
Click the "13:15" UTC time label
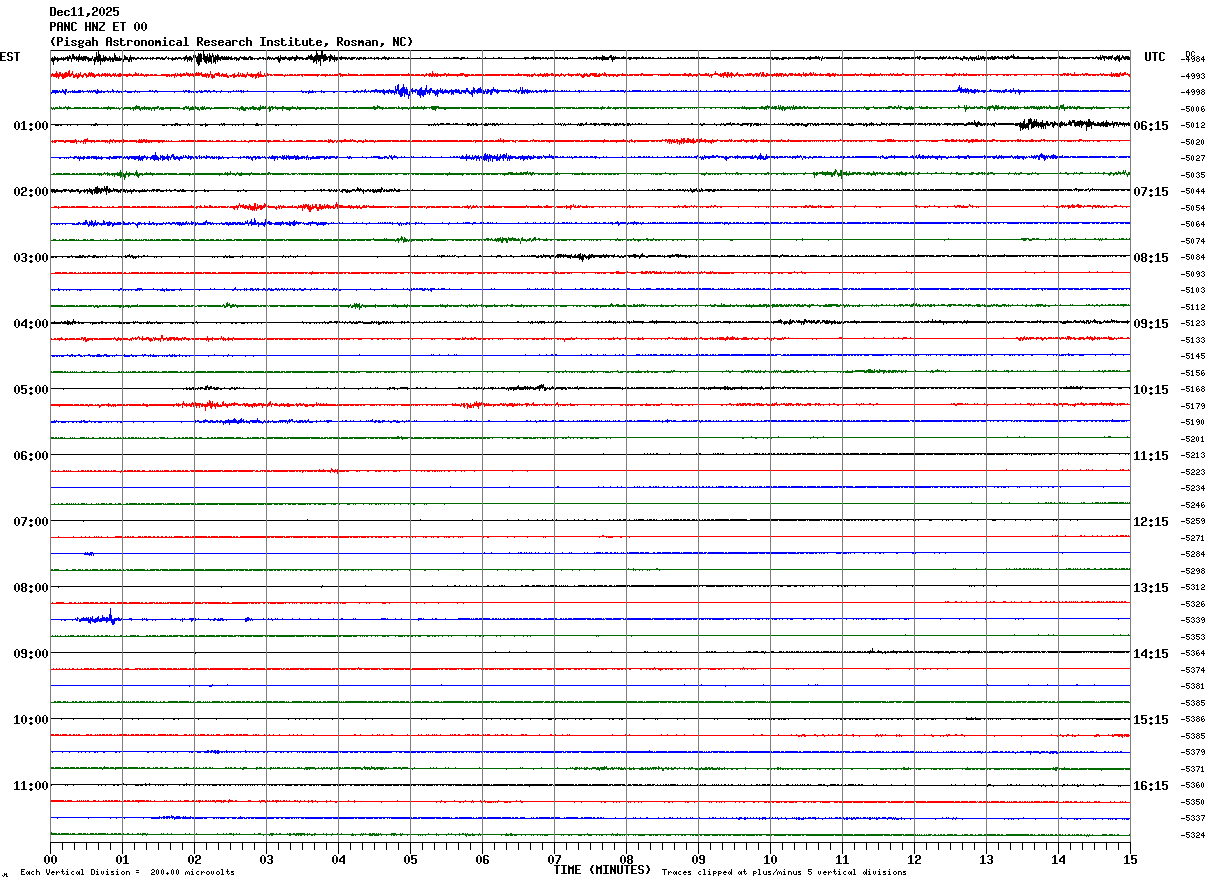click(x=1151, y=588)
